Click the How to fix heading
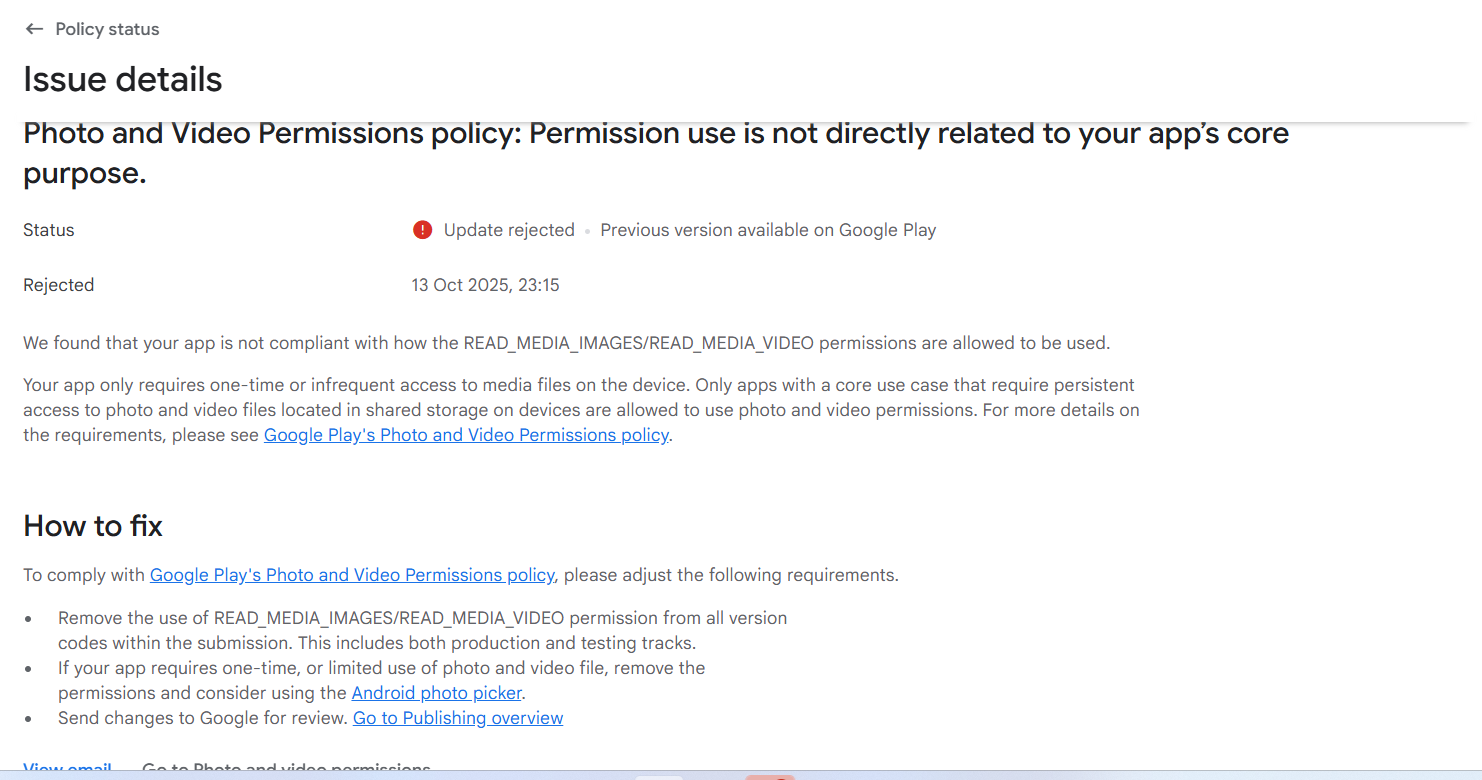This screenshot has height=780, width=1482. click(x=93, y=526)
